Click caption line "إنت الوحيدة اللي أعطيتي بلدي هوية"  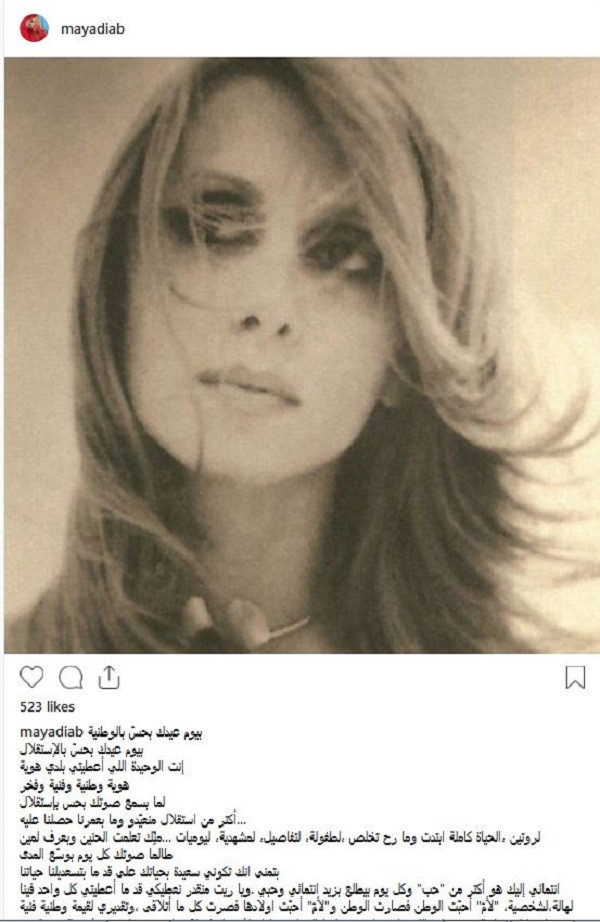tap(102, 767)
